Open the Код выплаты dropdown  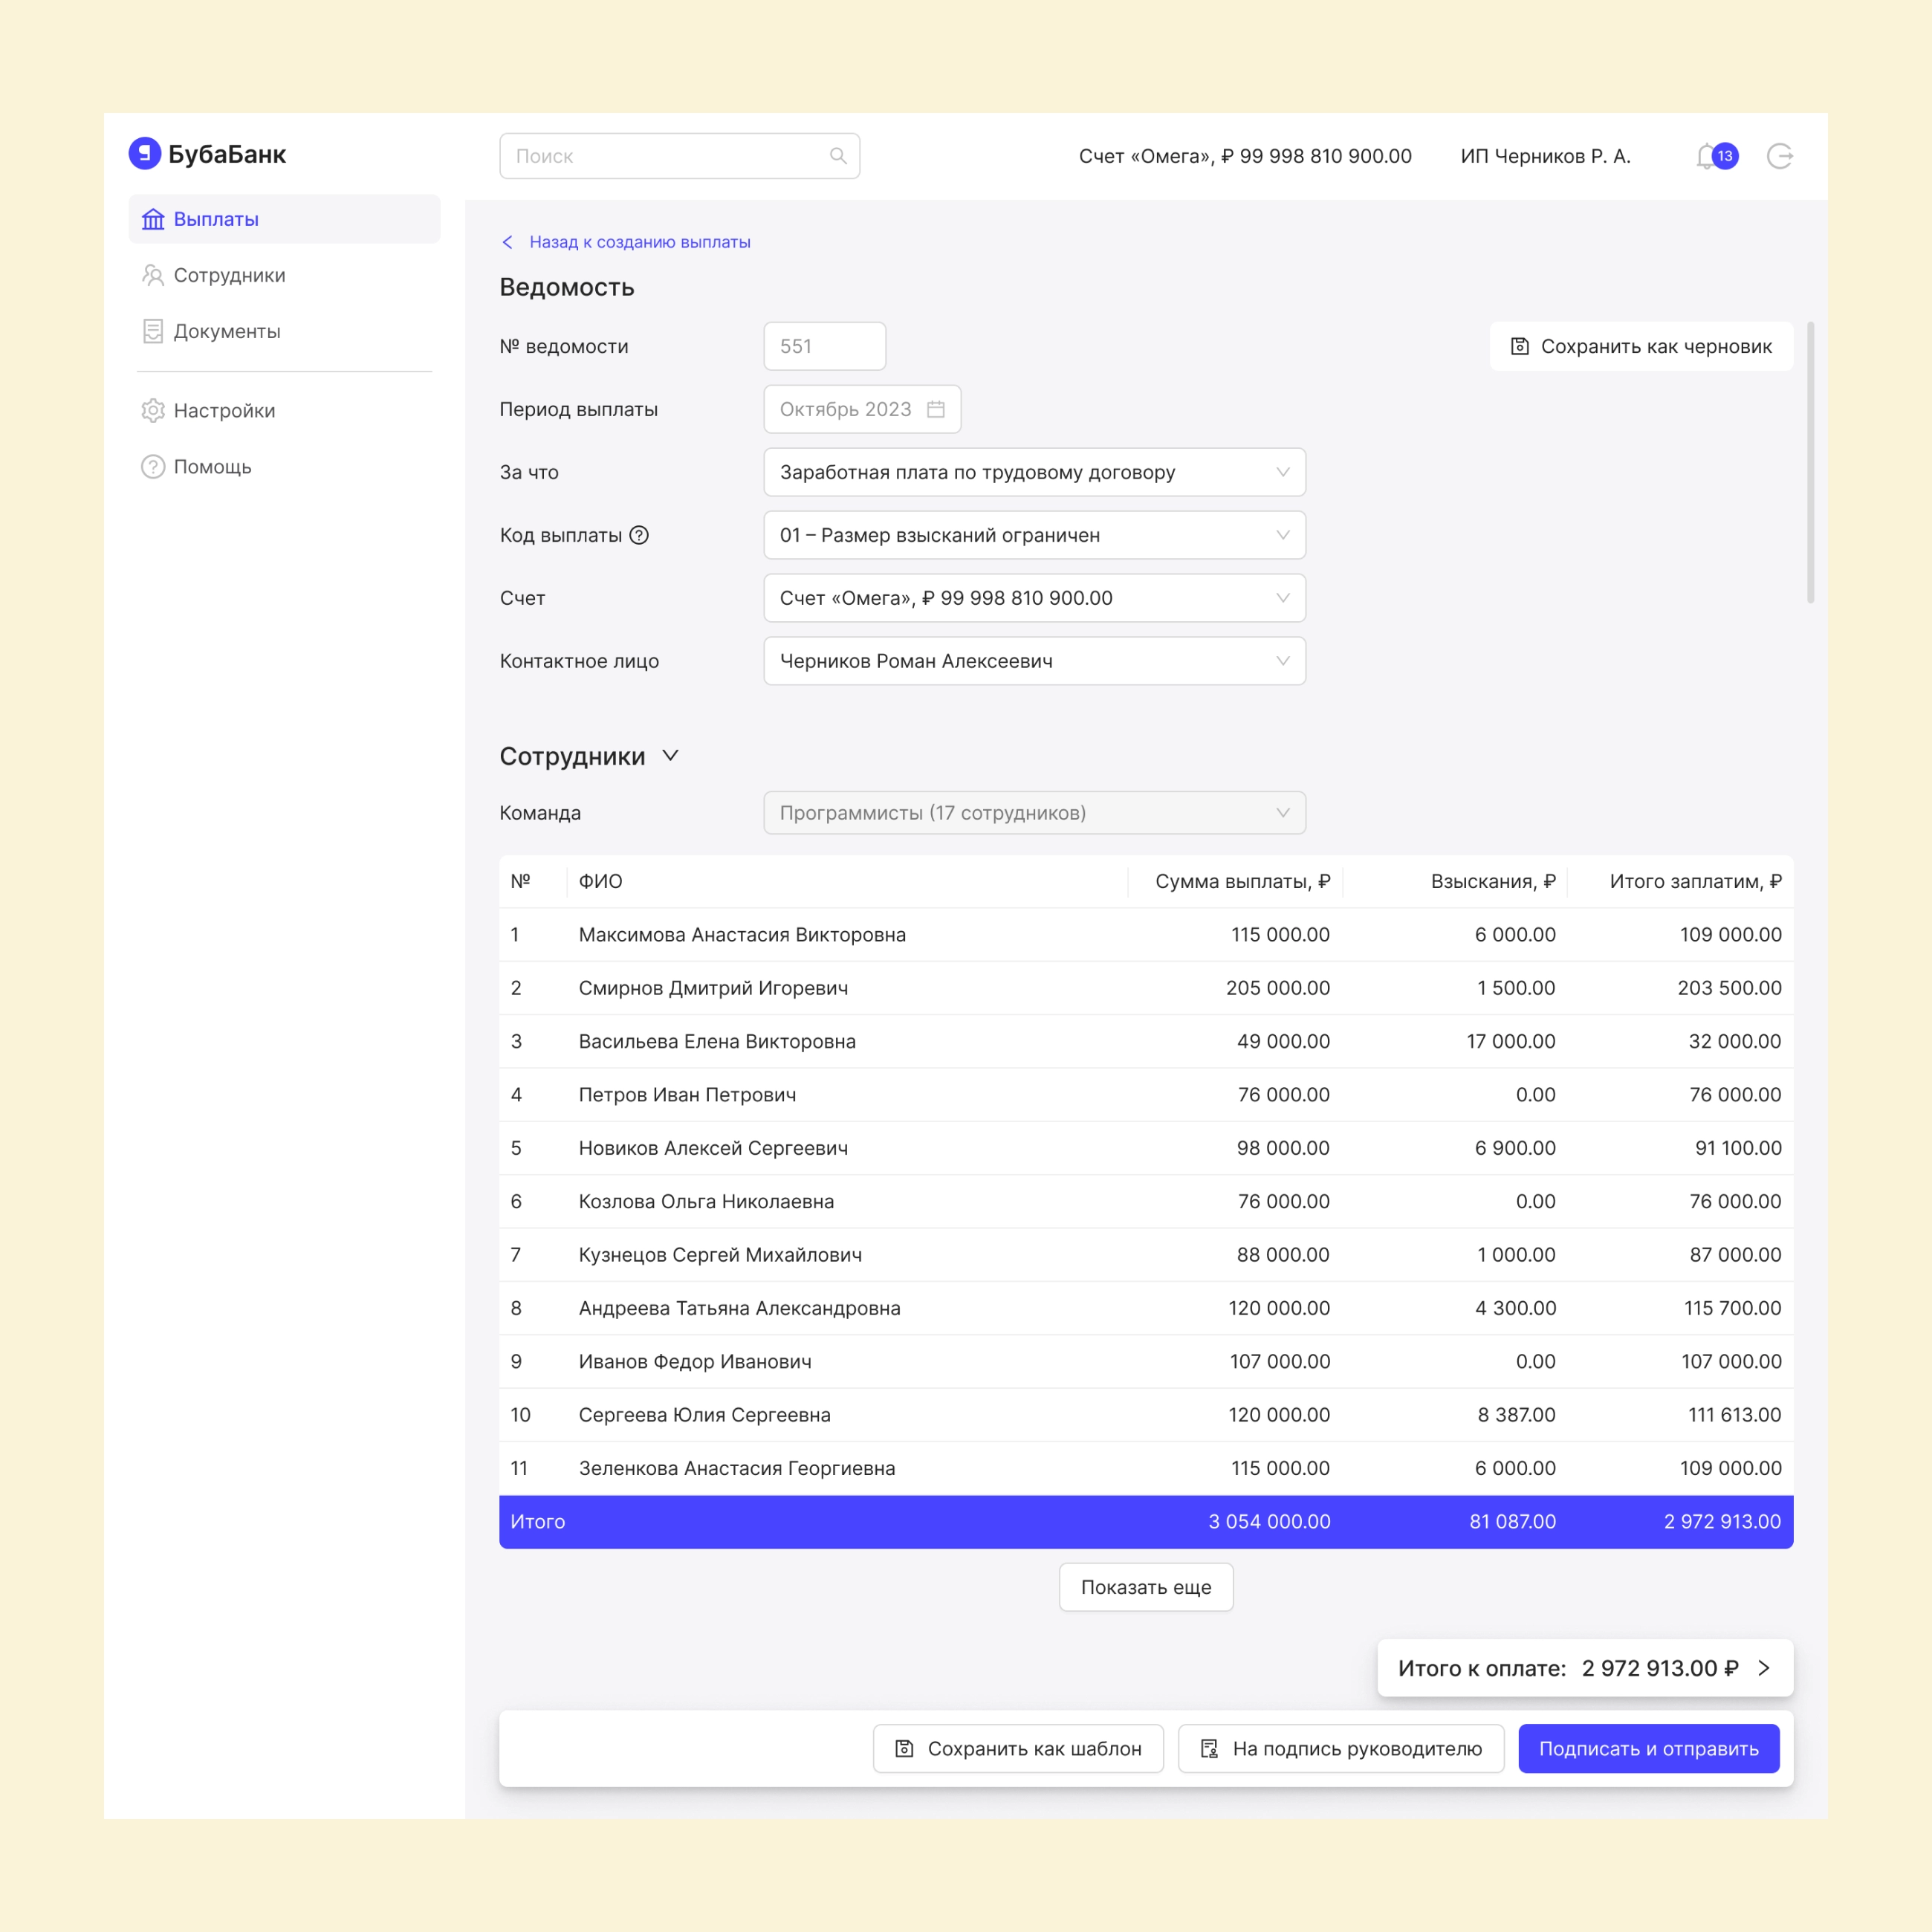point(1035,535)
